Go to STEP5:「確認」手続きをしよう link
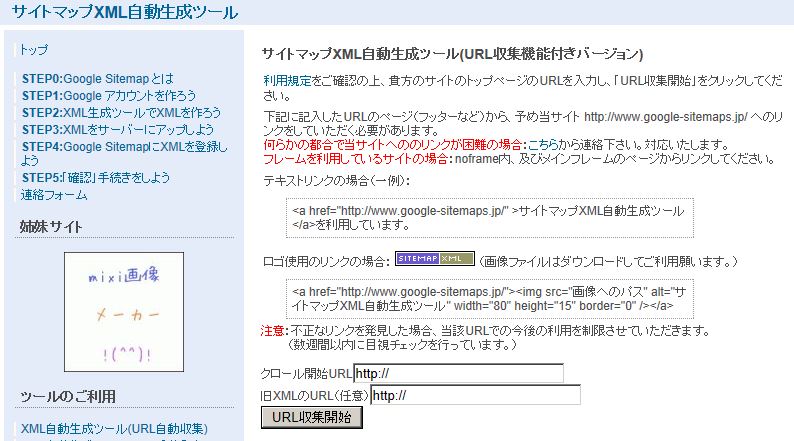Viewport: 794px width, 441px height. 96,177
